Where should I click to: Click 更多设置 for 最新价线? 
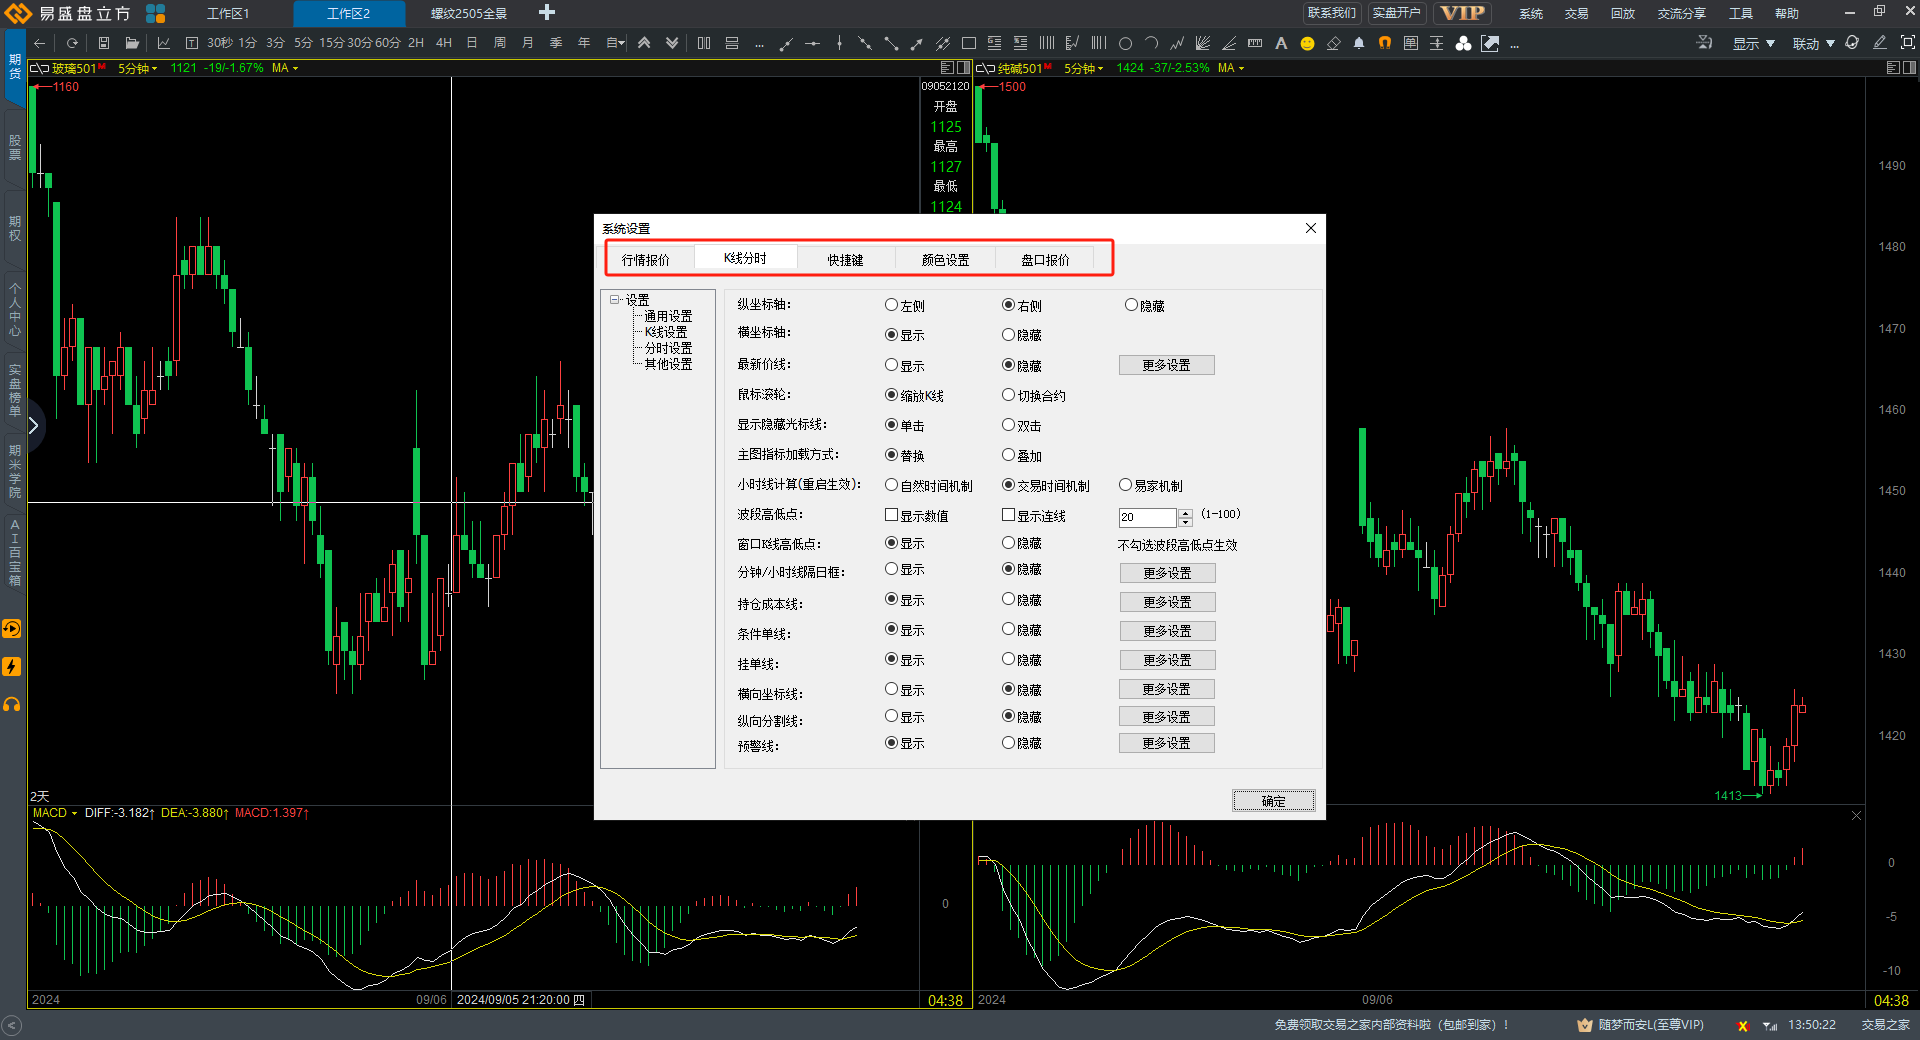pos(1166,365)
